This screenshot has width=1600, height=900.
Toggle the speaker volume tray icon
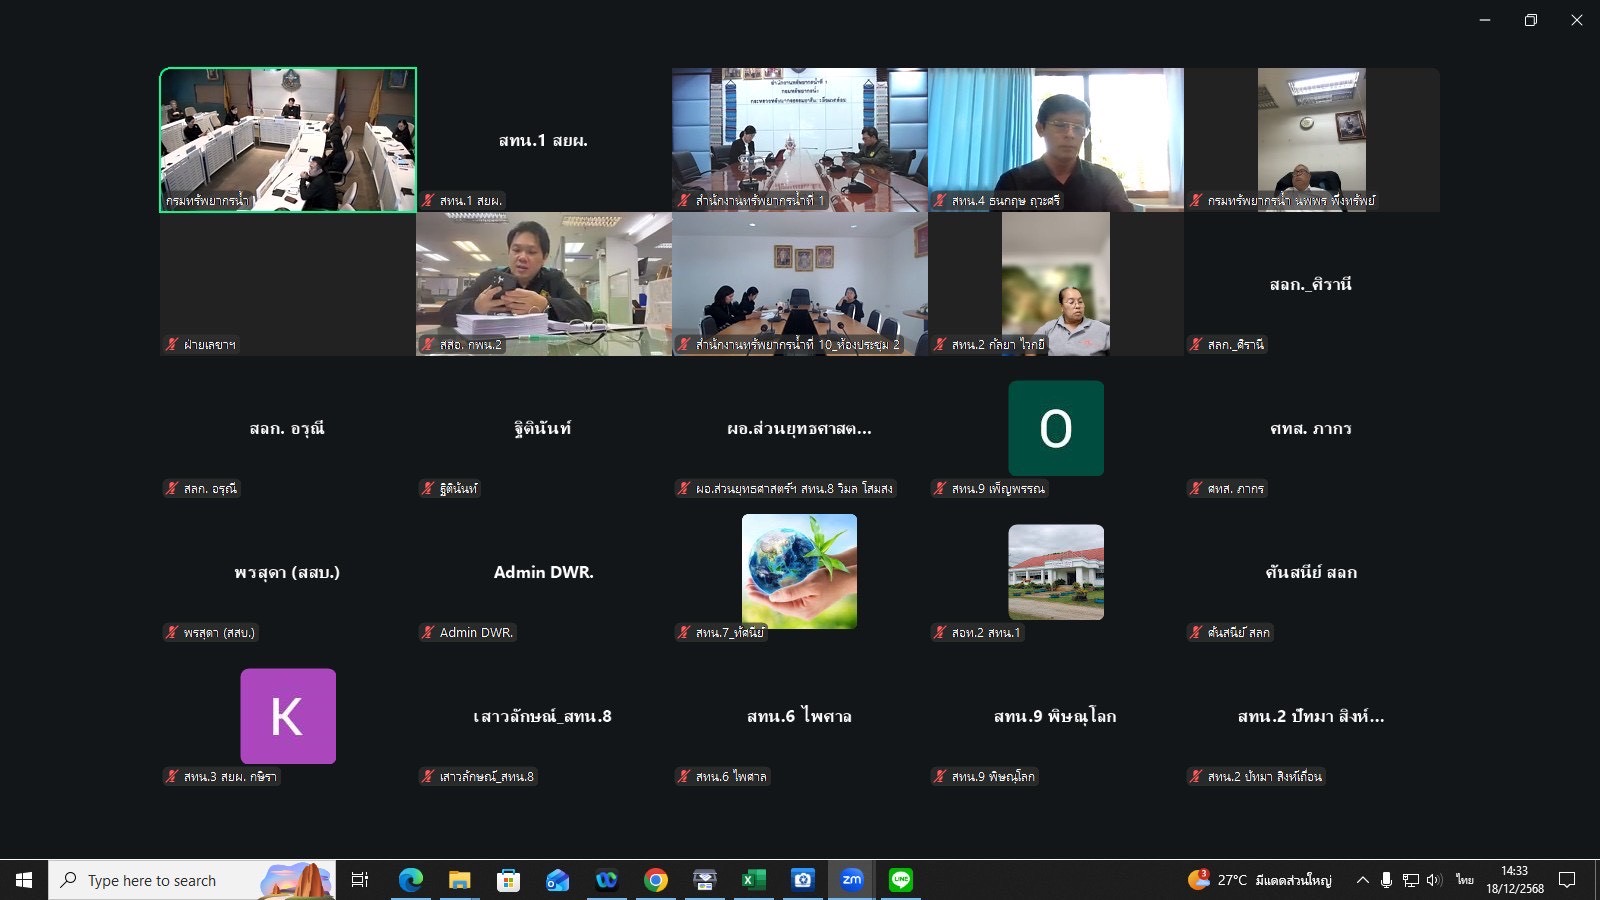point(1434,880)
